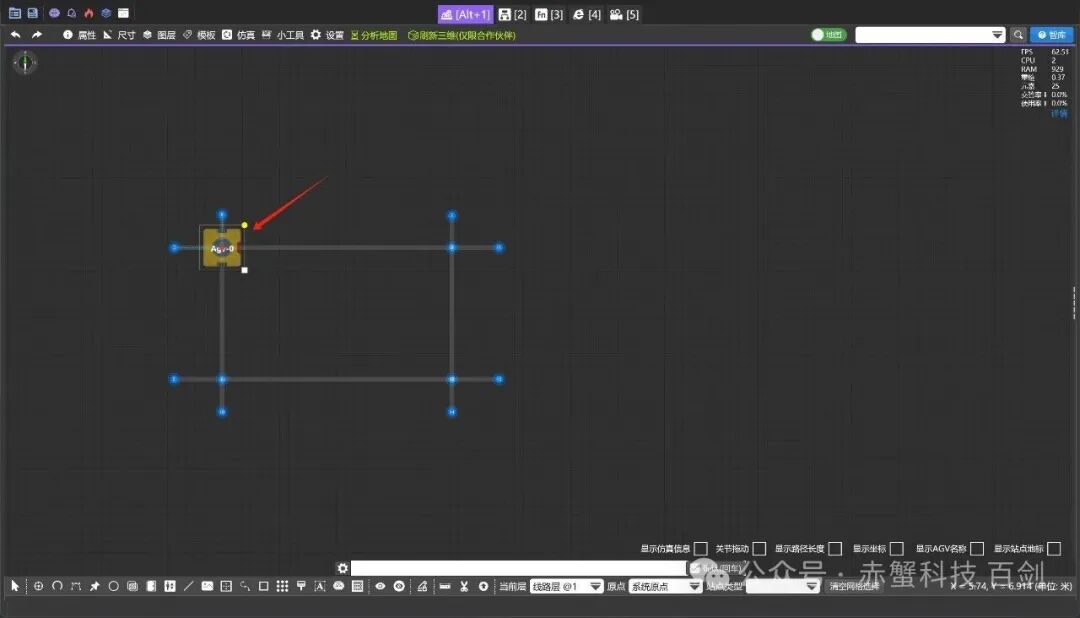
Task: Pick the straight line drawing tool
Action: coord(188,586)
